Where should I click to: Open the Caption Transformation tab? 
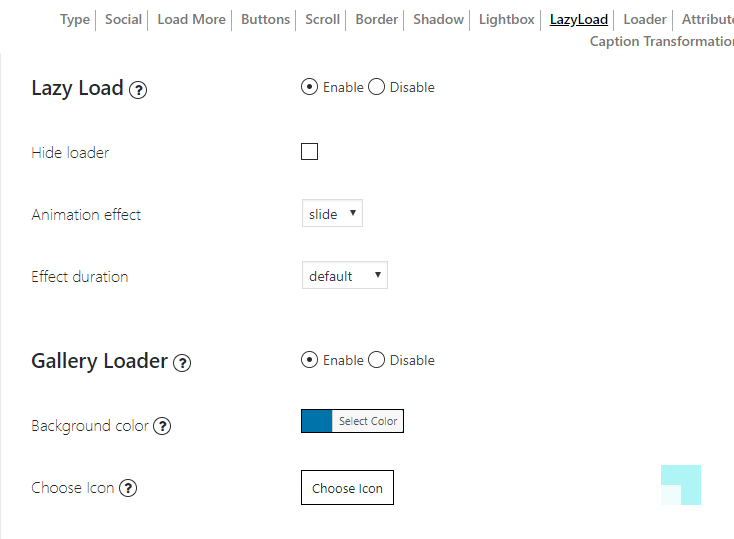tap(662, 41)
